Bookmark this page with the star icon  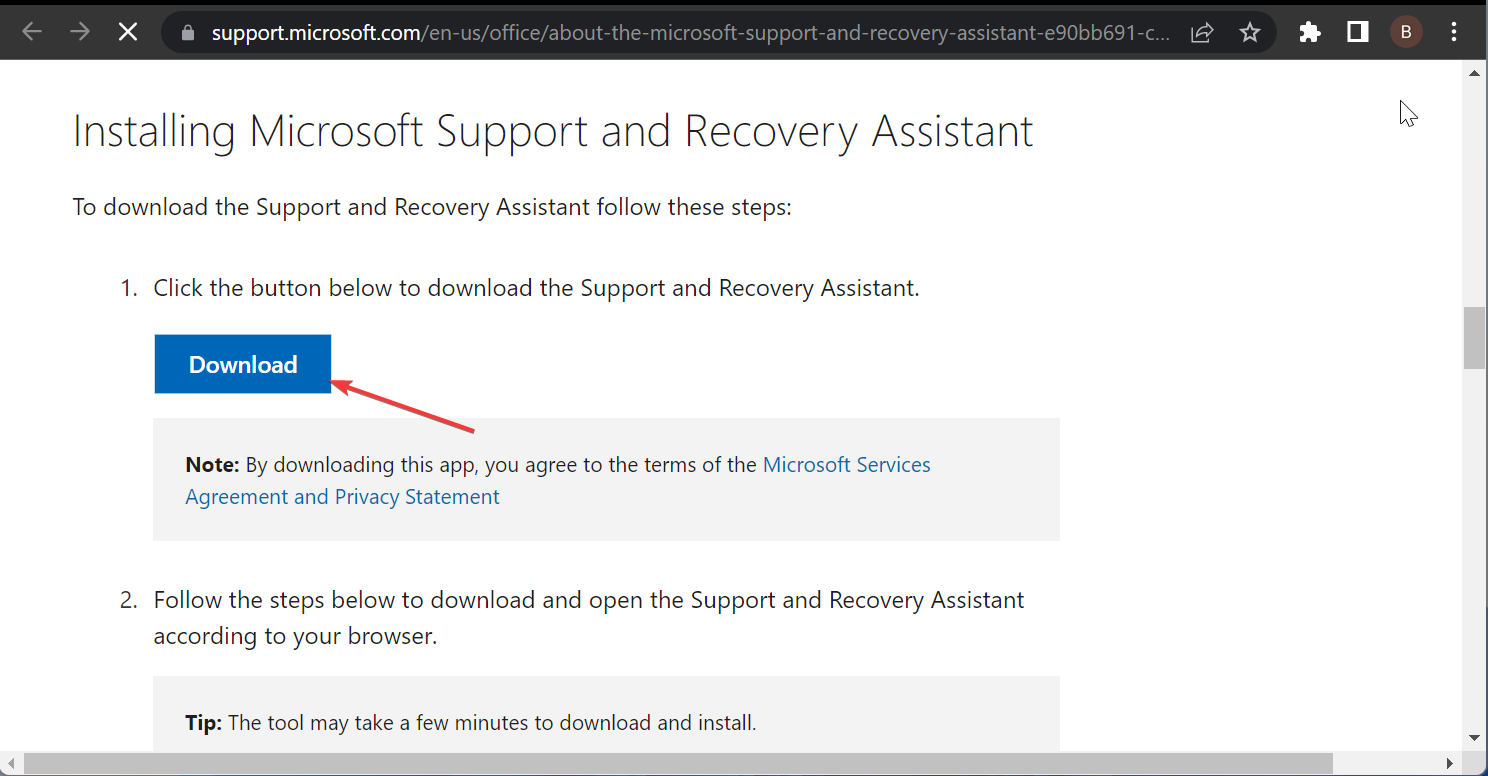[1250, 33]
